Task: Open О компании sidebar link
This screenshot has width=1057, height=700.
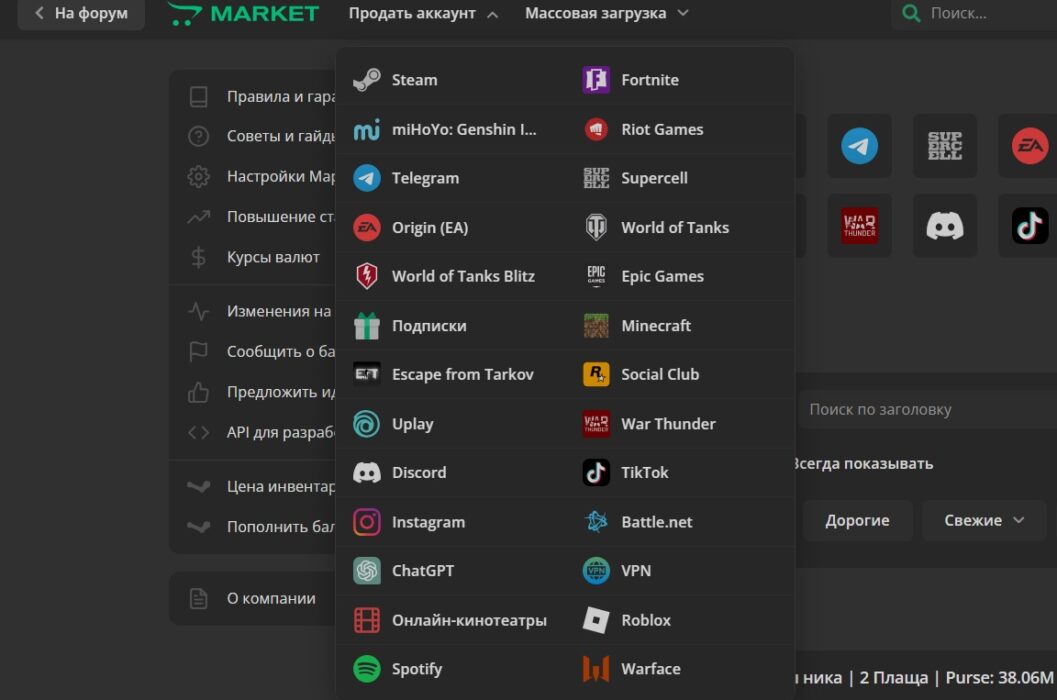Action: point(253,598)
